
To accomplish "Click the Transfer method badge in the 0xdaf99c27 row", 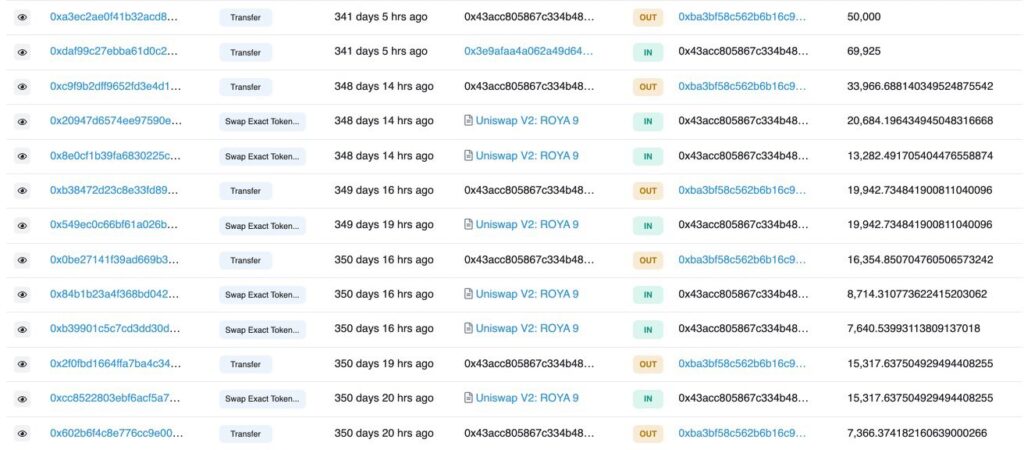I will 245,52.
